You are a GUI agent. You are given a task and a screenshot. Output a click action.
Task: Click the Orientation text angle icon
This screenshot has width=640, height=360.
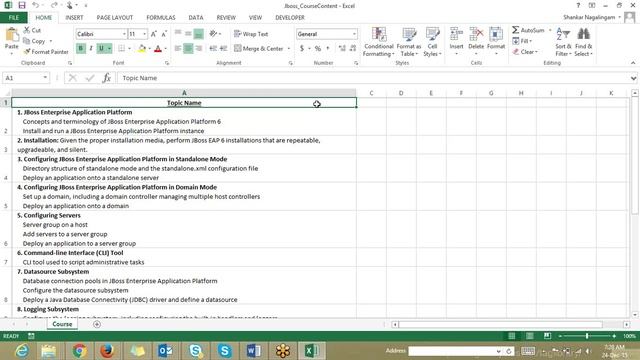(x=213, y=34)
